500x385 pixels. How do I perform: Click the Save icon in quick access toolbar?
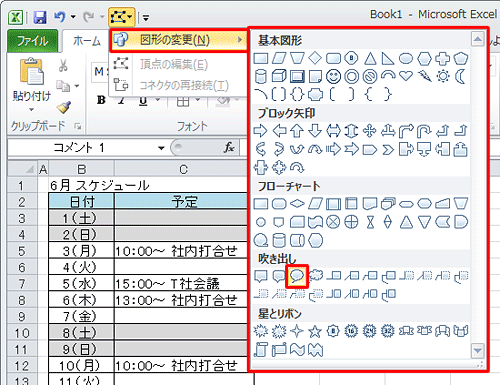pyautogui.click(x=40, y=17)
